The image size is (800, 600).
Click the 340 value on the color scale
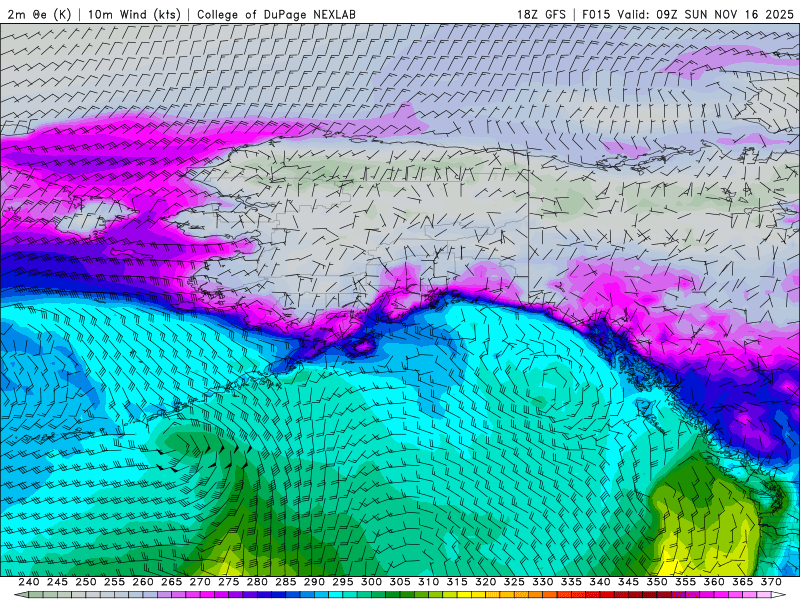click(600, 582)
